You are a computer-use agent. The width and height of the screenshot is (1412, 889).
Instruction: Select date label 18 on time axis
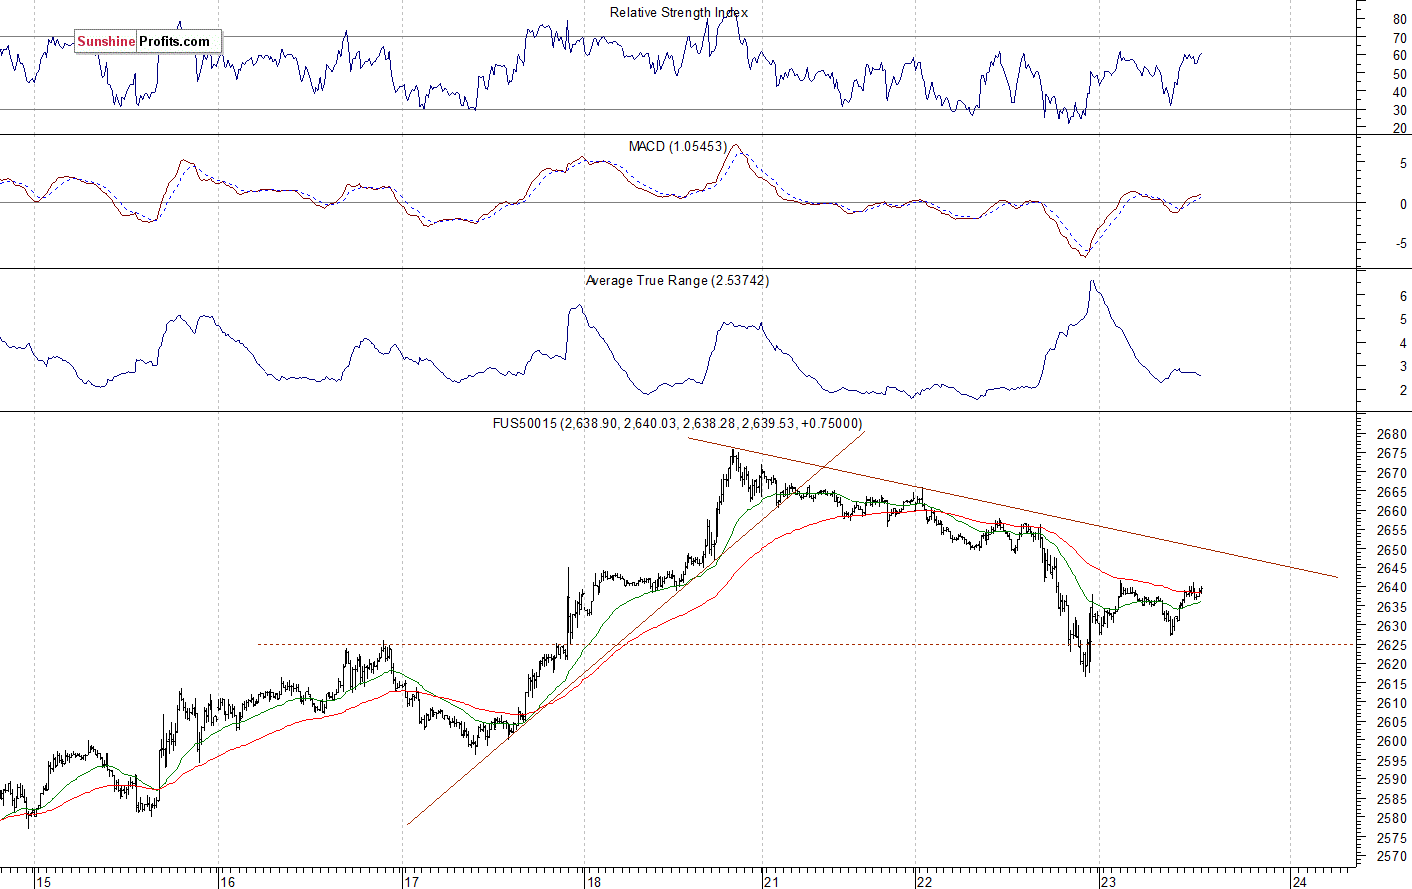coord(594,882)
